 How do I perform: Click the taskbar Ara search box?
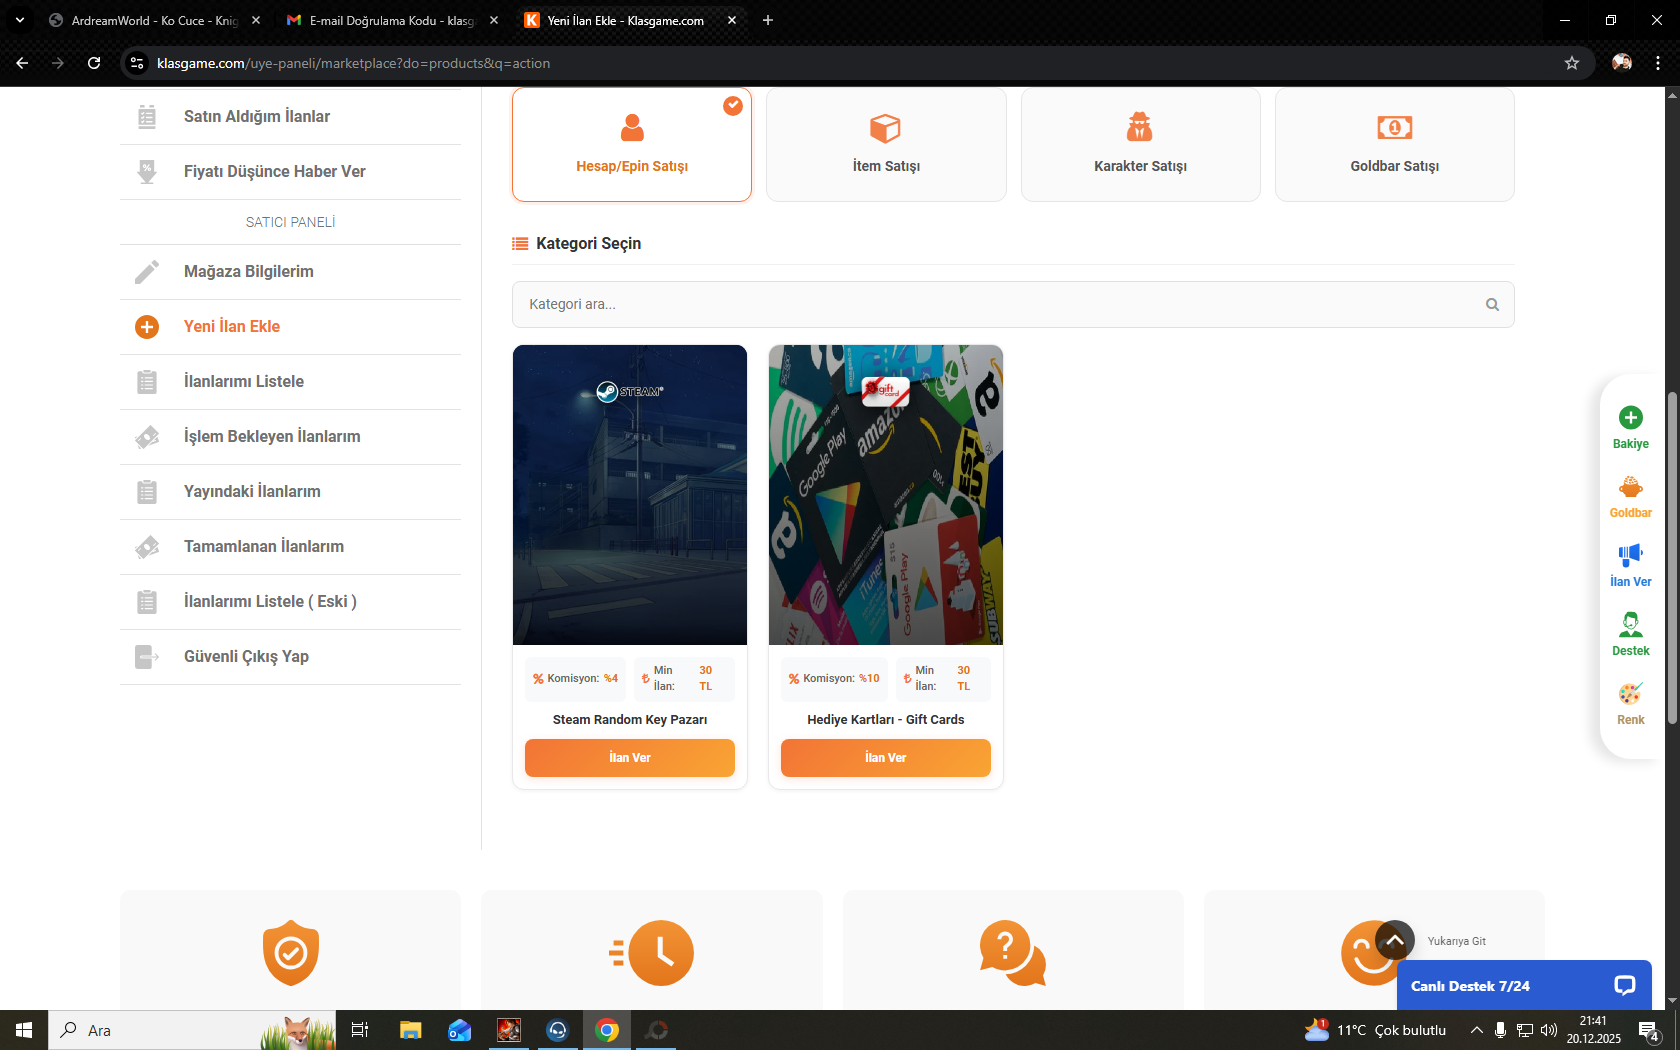coord(192,1030)
